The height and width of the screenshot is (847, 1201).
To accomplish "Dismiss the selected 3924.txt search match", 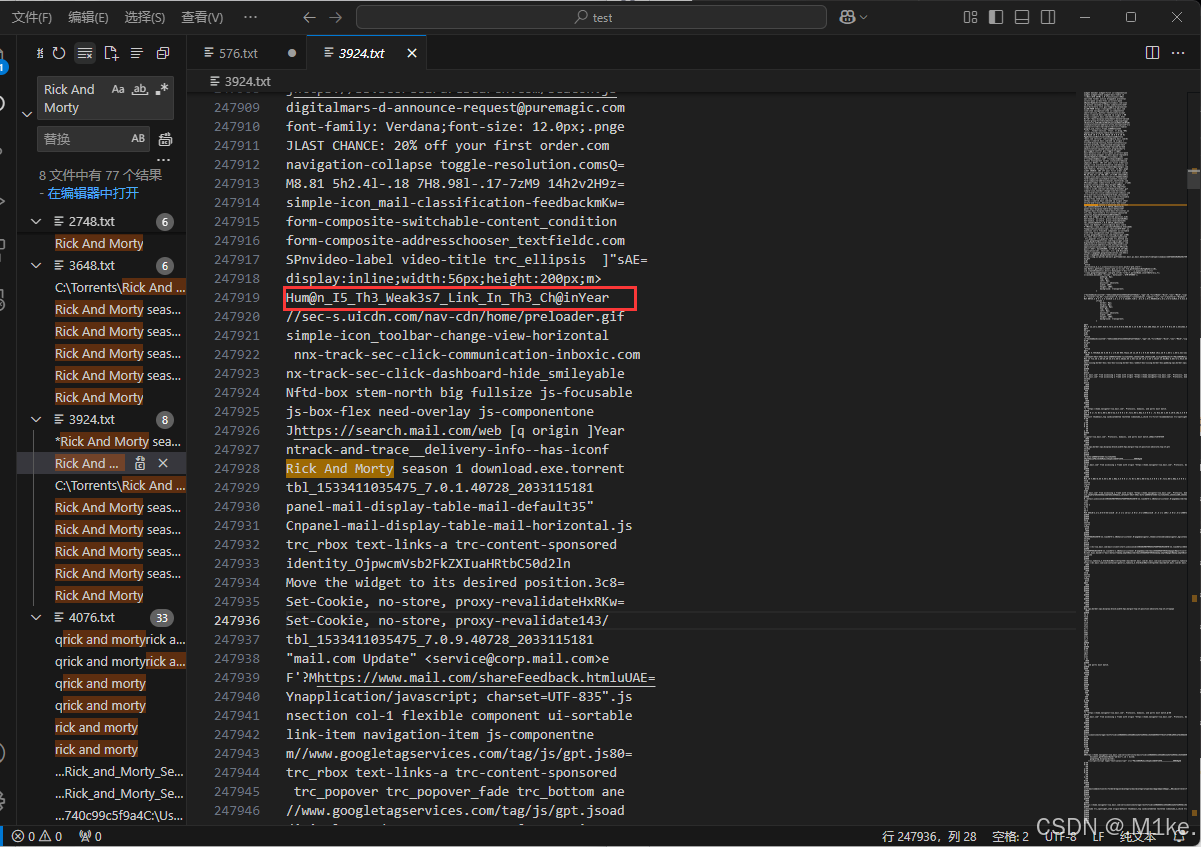I will point(163,463).
